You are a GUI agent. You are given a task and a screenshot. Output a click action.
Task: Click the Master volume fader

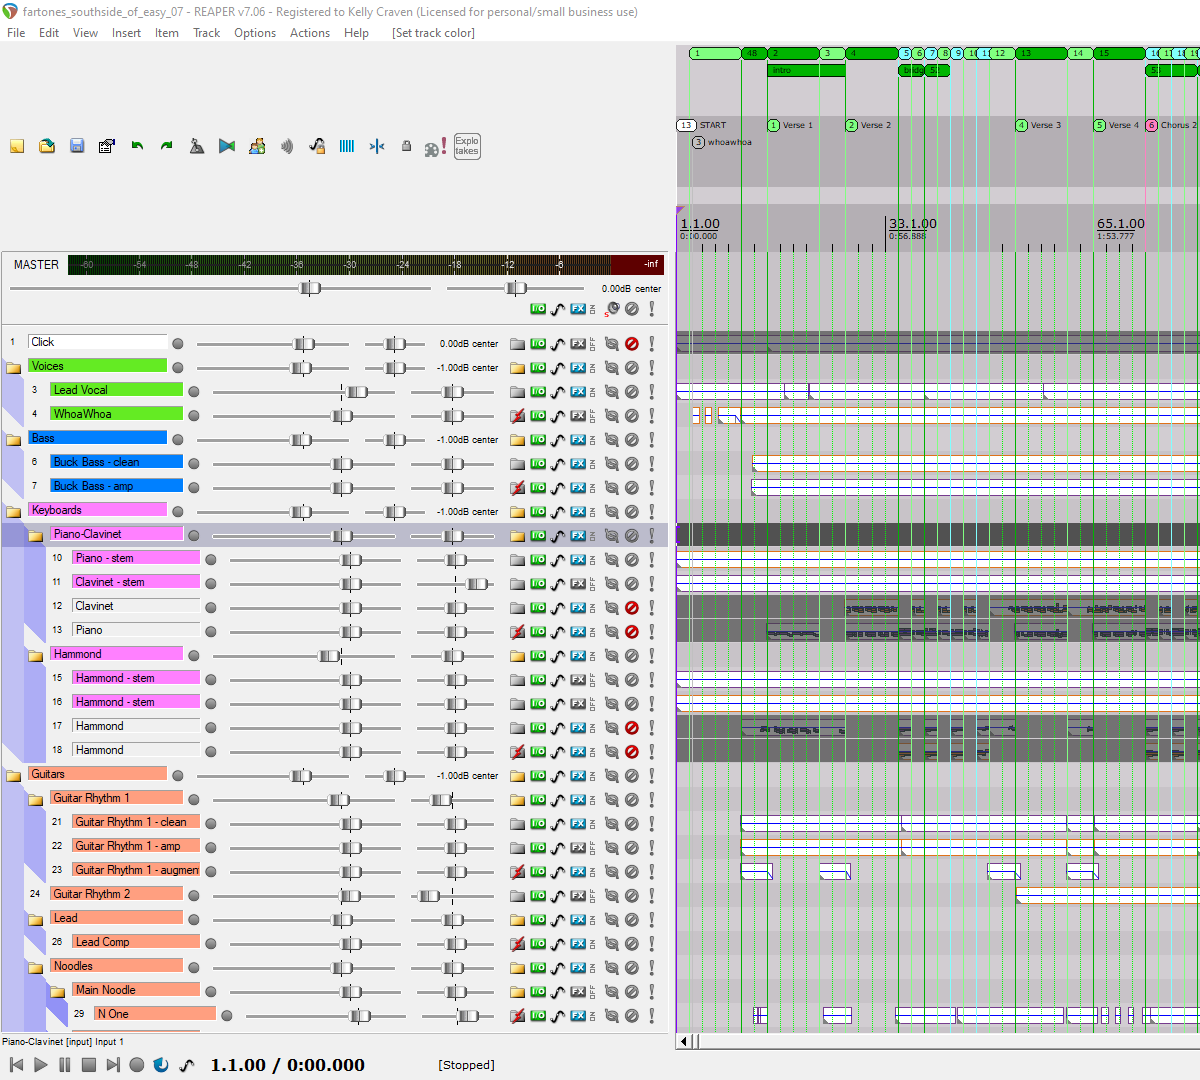(x=310, y=288)
